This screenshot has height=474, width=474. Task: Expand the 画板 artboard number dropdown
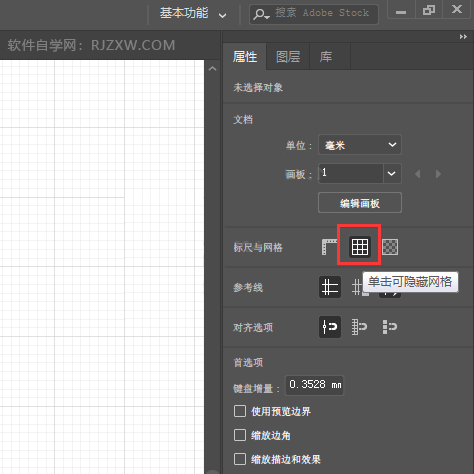pos(392,173)
